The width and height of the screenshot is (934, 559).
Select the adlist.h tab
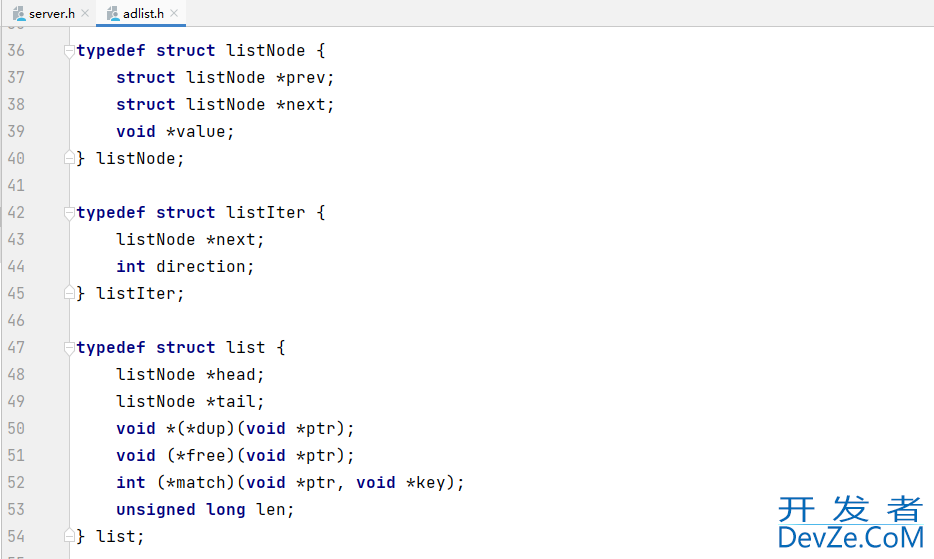click(x=143, y=13)
